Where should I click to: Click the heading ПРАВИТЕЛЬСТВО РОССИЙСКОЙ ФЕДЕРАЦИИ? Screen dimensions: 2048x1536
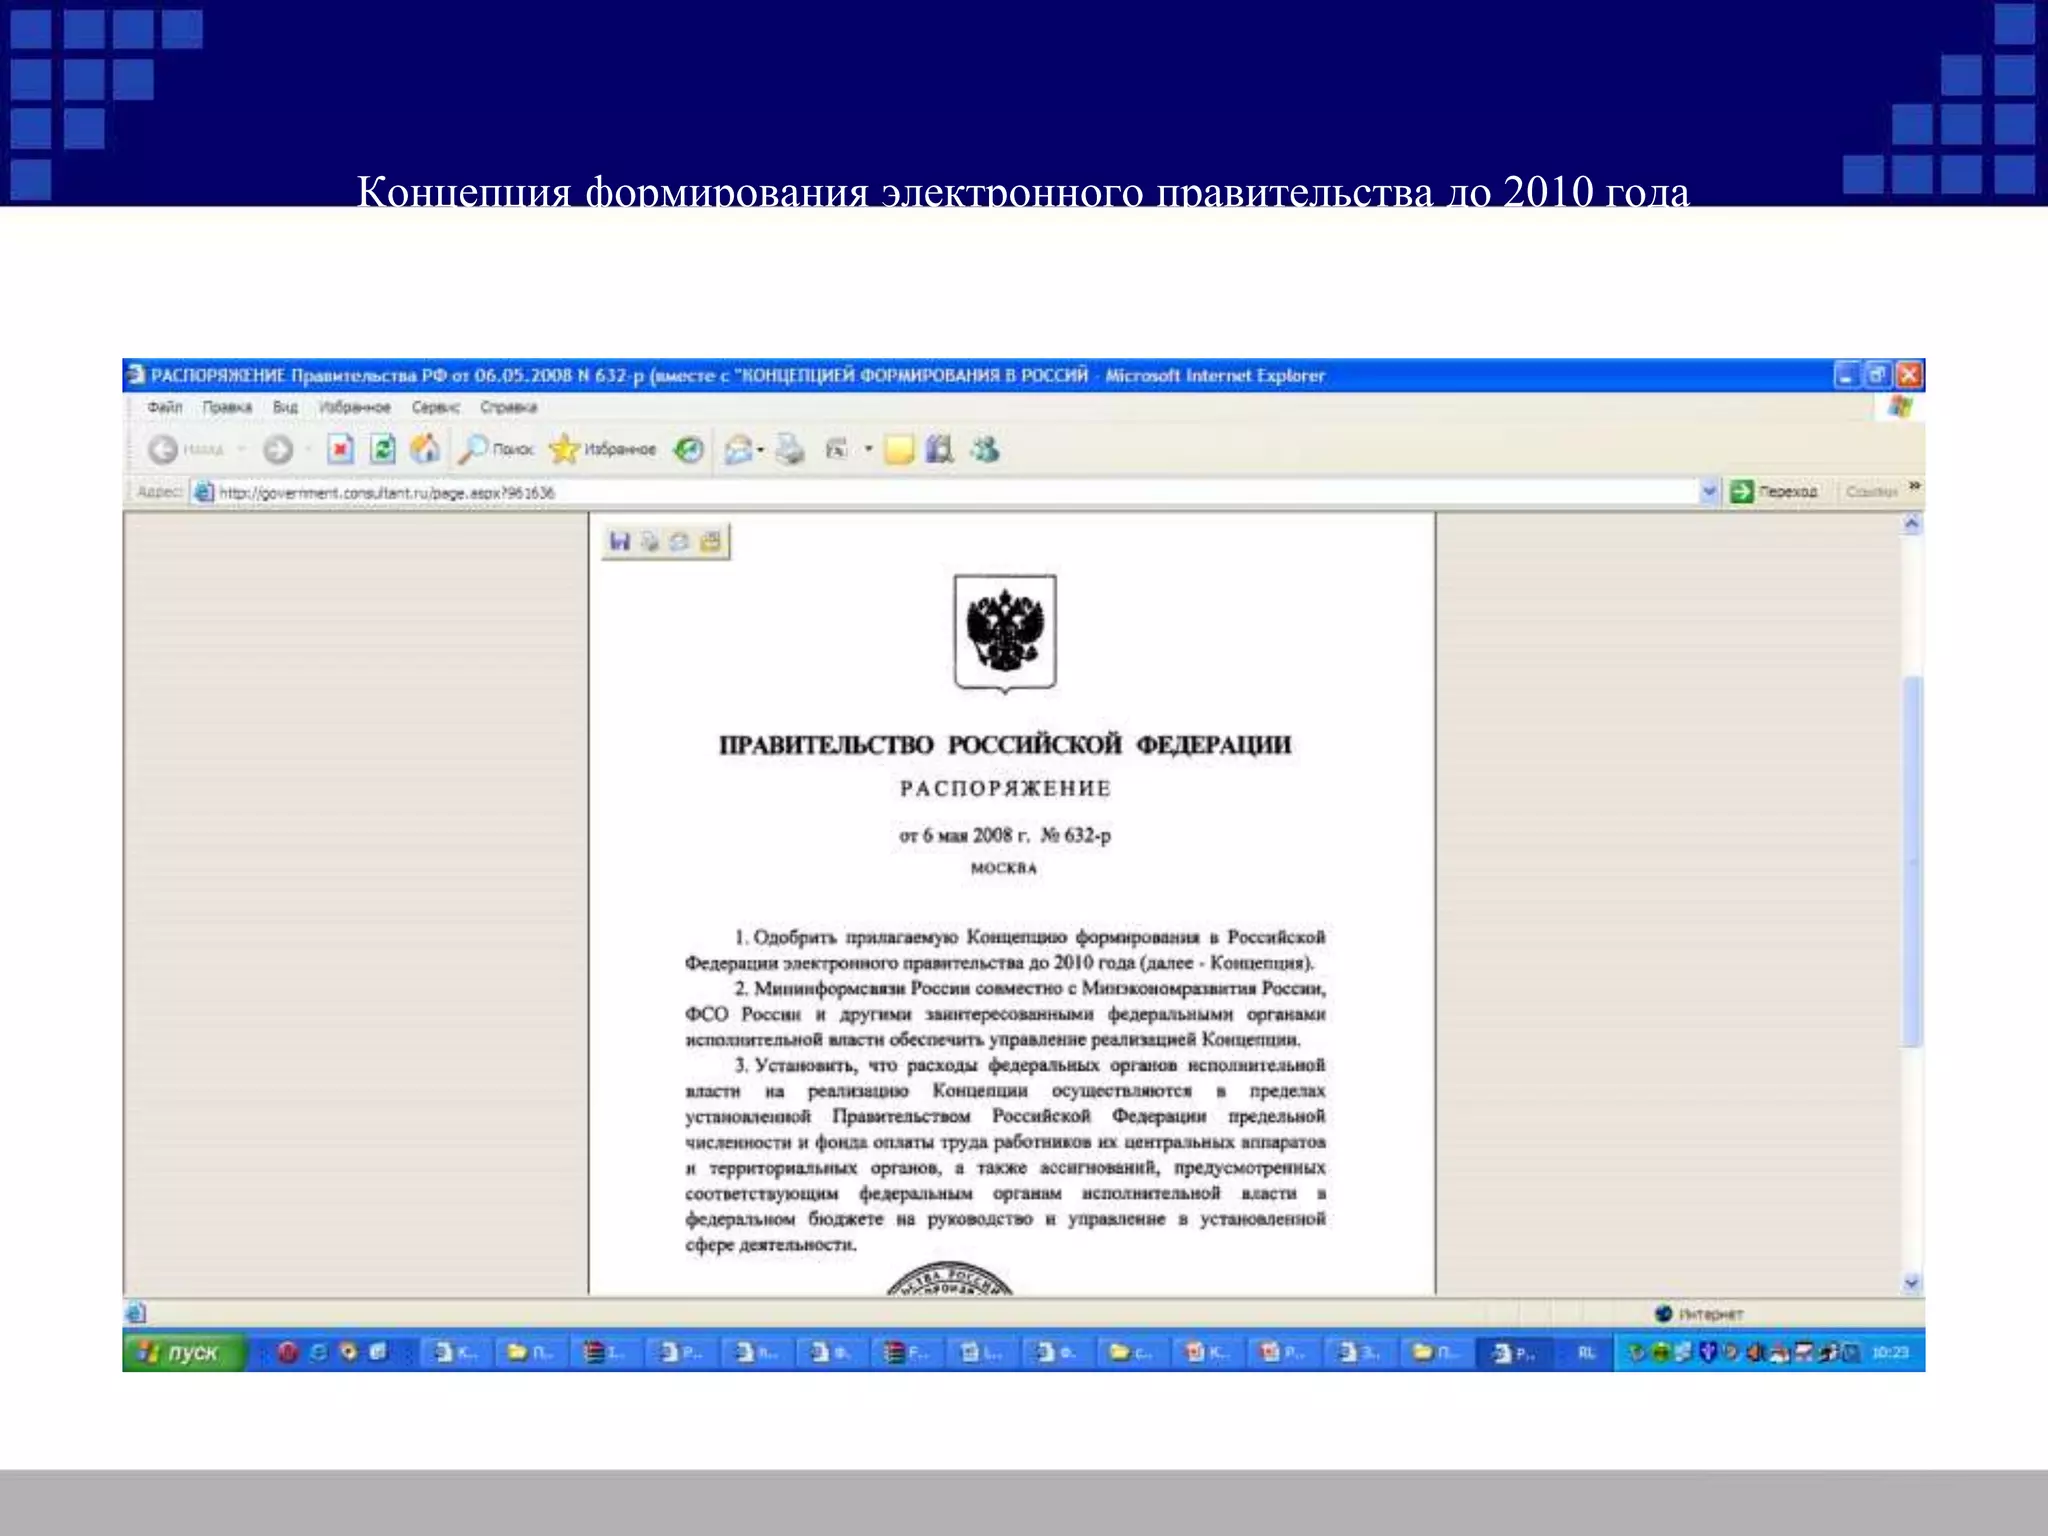coord(1005,745)
